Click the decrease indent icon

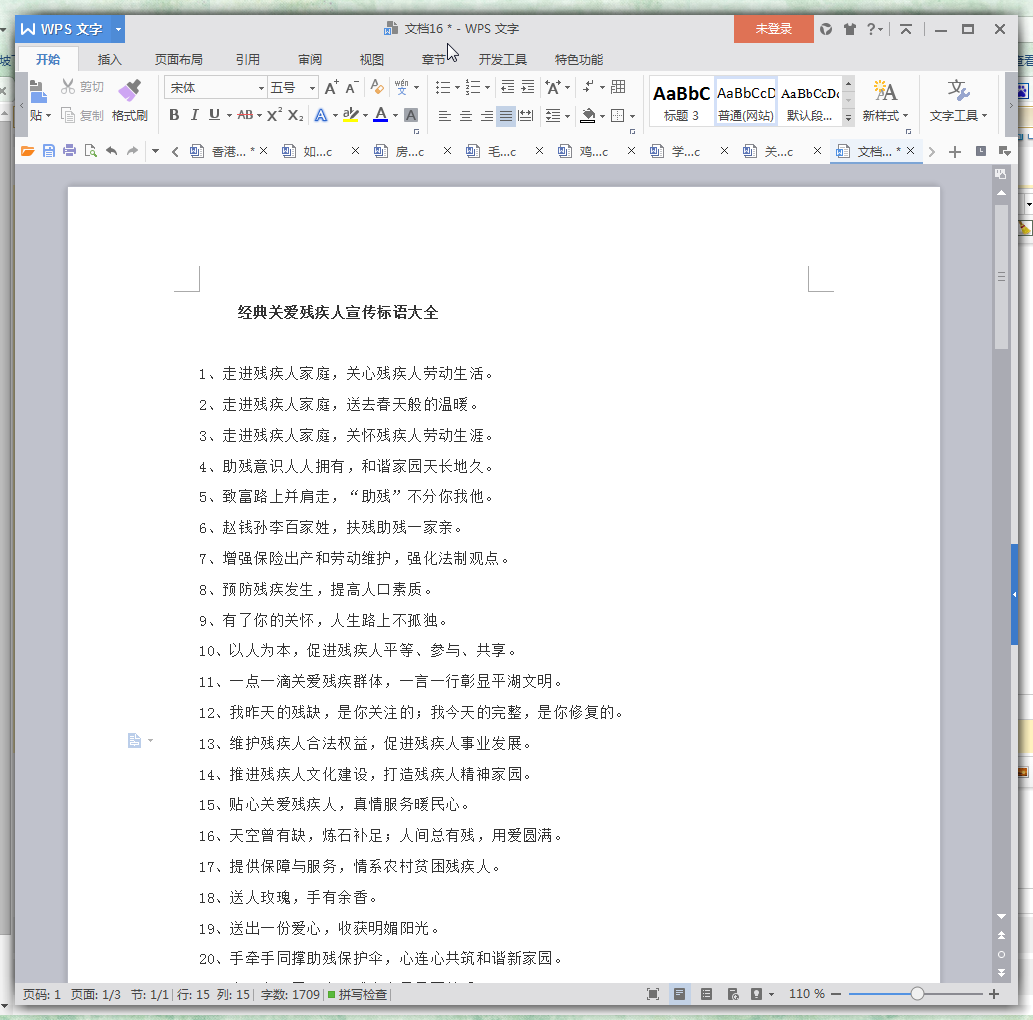[x=507, y=87]
